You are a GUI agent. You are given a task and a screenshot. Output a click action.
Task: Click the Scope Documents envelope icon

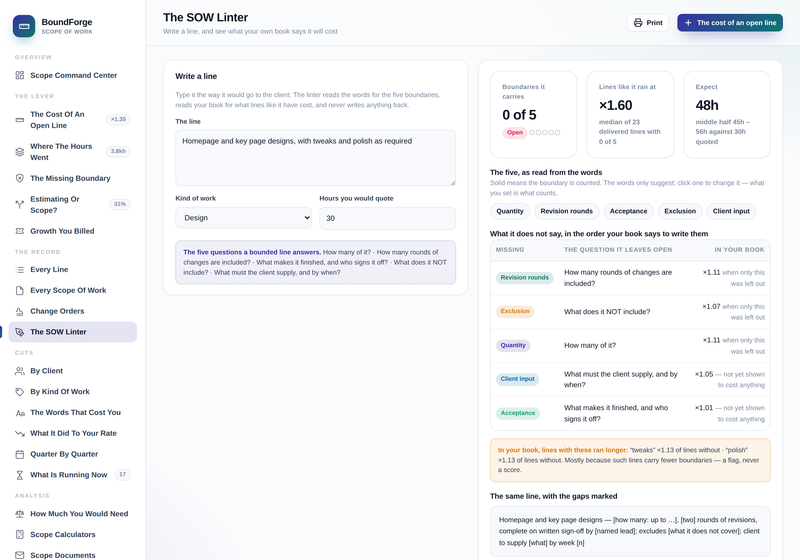click(x=19, y=555)
